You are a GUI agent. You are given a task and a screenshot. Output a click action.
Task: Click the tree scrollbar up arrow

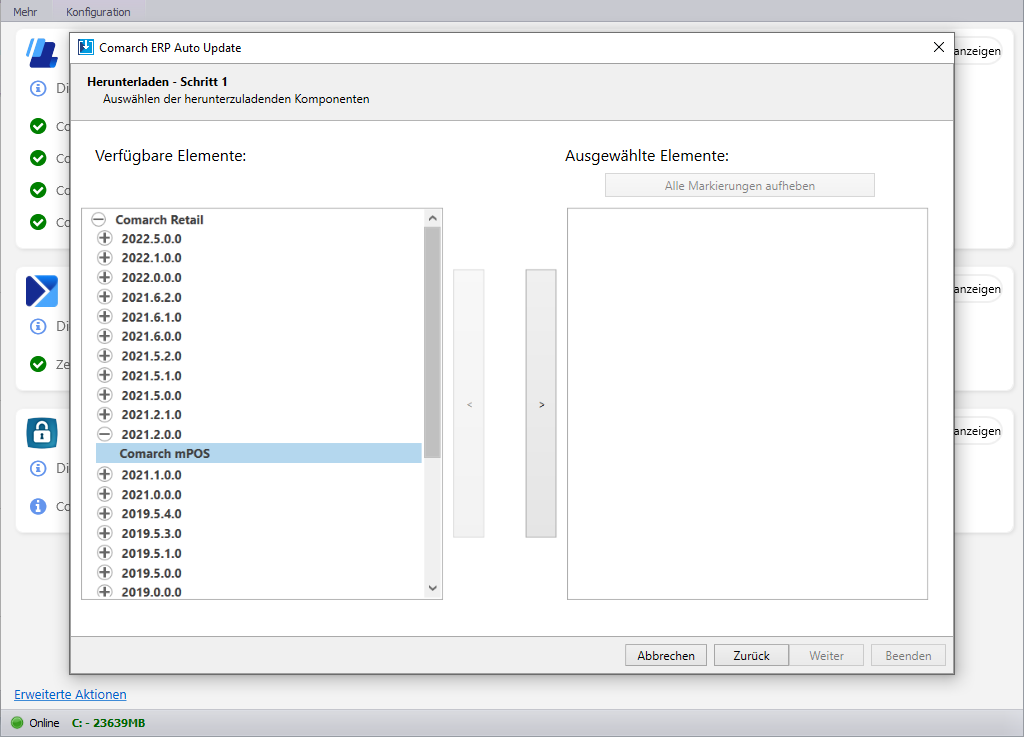(432, 218)
